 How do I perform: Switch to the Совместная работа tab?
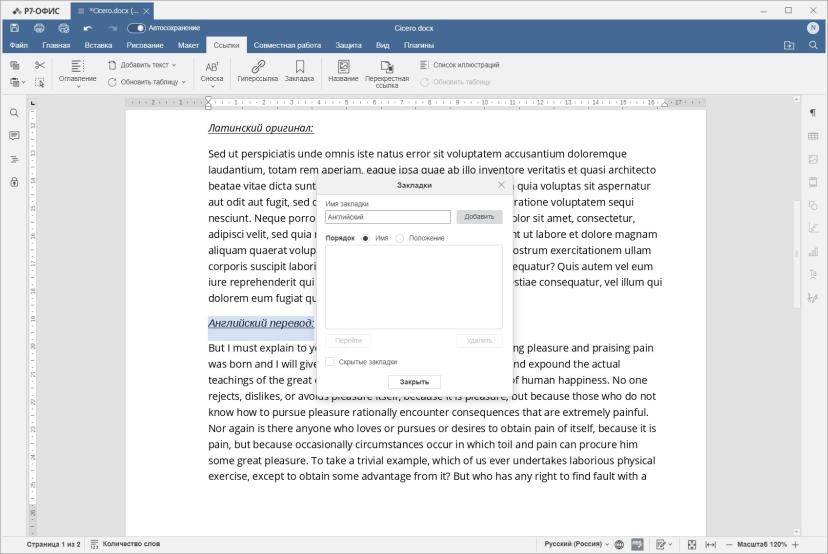[287, 45]
